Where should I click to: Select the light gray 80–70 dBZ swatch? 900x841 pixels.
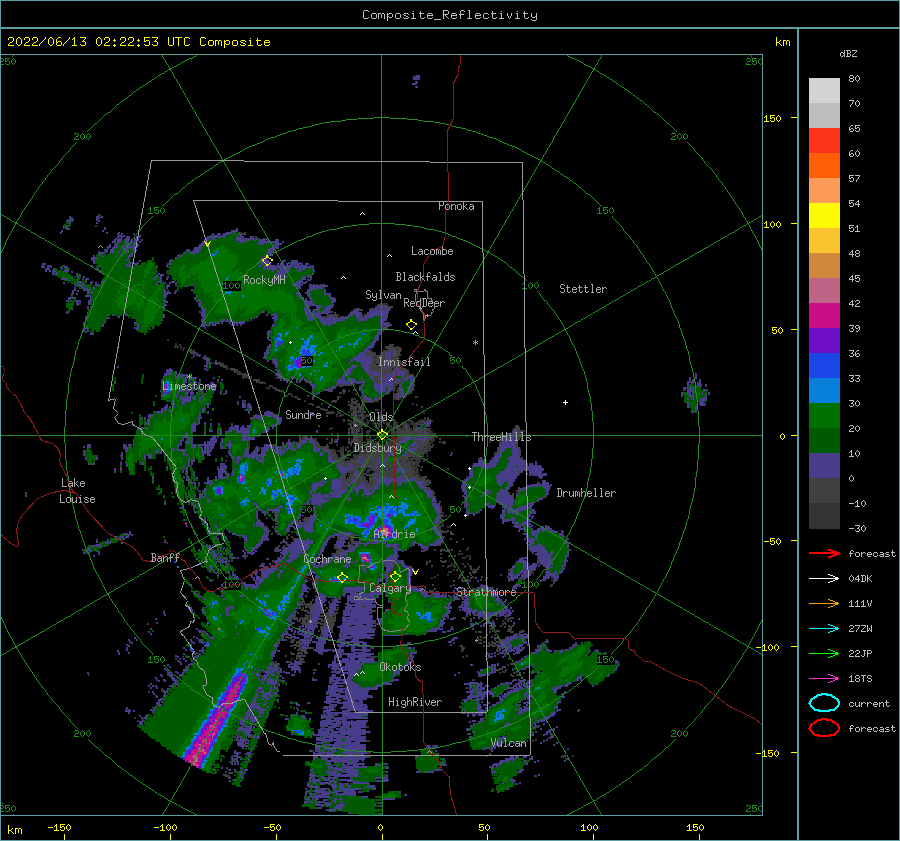tap(824, 91)
